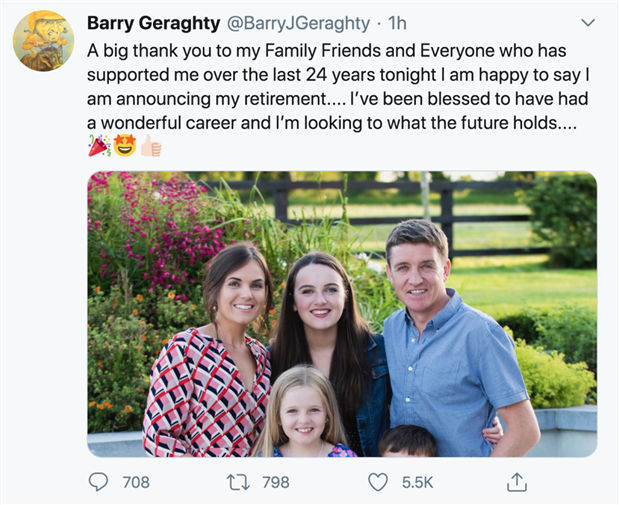This screenshot has width=620, height=505.
Task: Like the tweet with the heart icon
Action: tap(378, 482)
